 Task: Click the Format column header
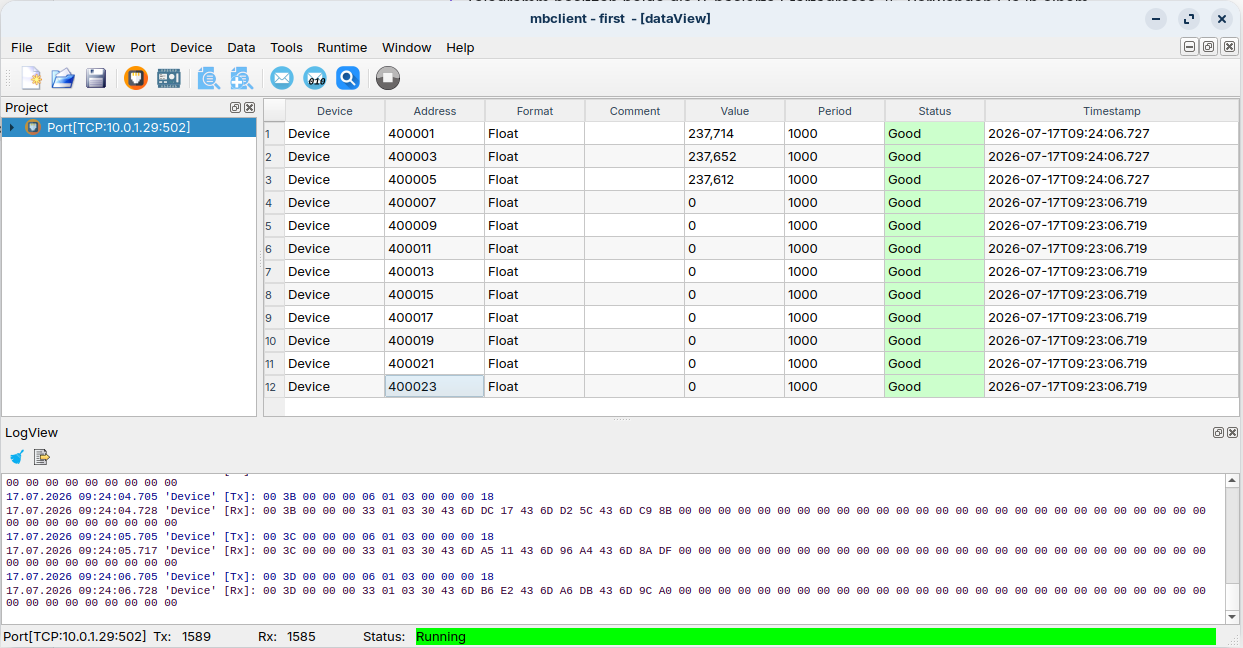[535, 111]
